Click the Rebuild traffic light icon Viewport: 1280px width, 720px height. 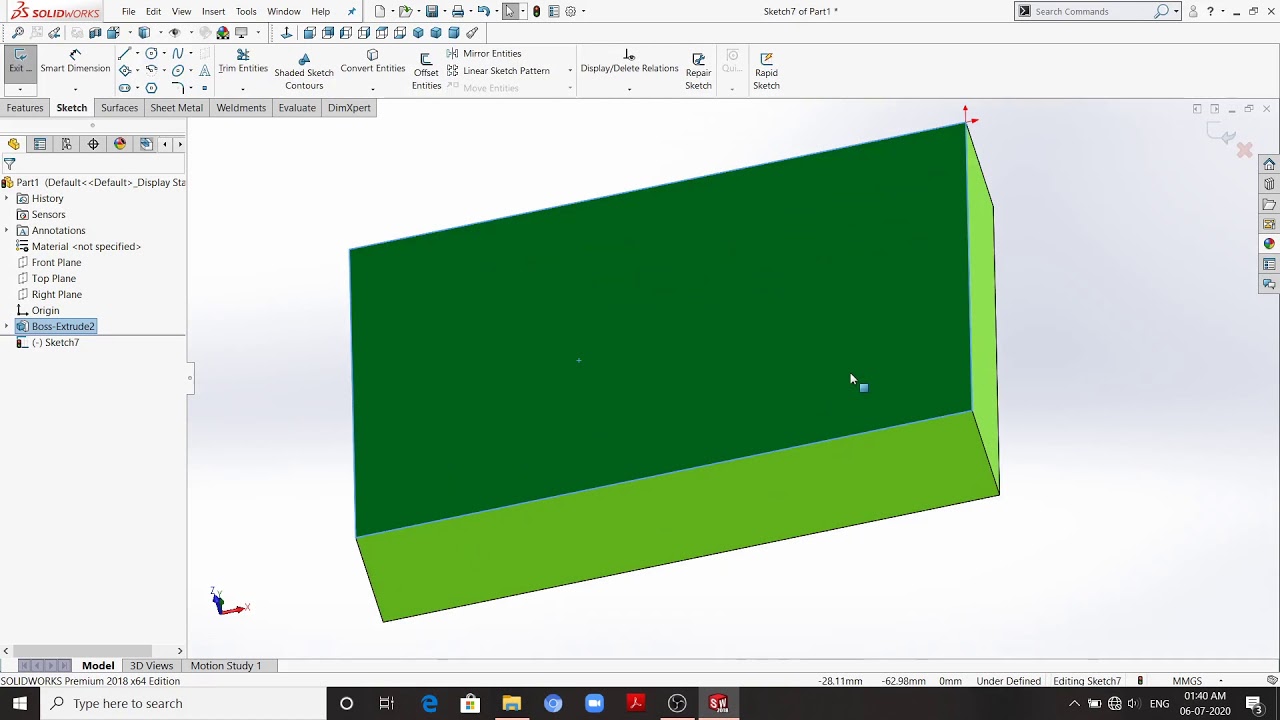(537, 11)
